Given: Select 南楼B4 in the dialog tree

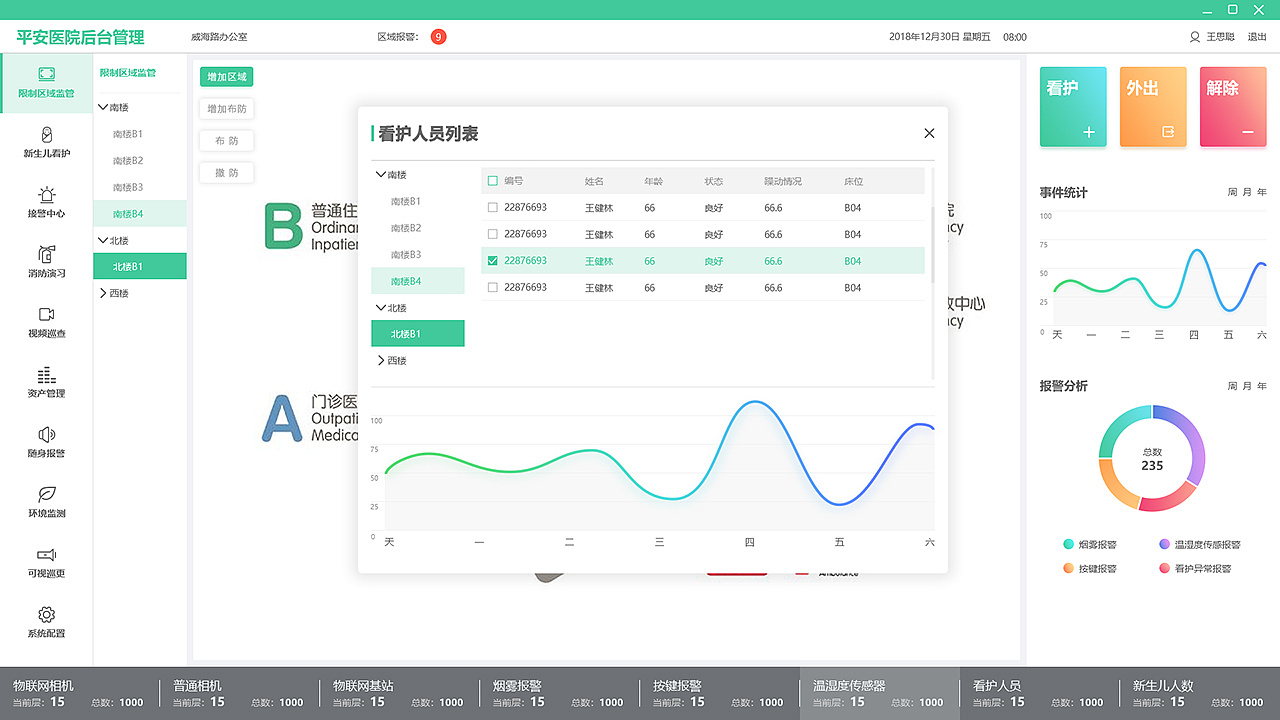Looking at the screenshot, I should (x=418, y=281).
